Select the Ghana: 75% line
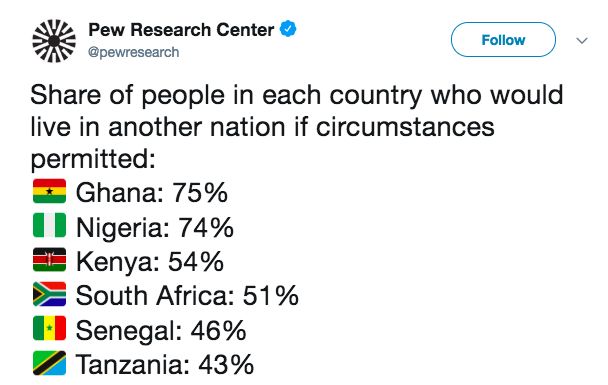The width and height of the screenshot is (608, 385). pos(152,192)
